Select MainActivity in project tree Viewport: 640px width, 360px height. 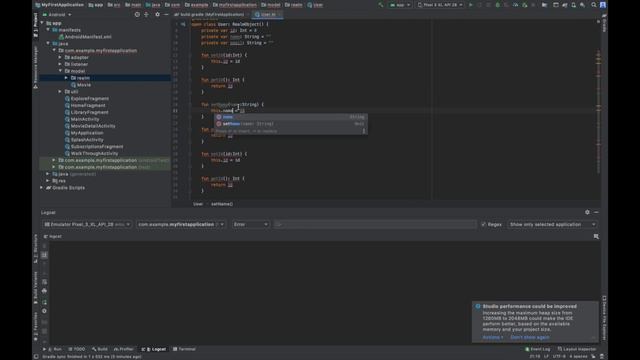click(x=82, y=119)
